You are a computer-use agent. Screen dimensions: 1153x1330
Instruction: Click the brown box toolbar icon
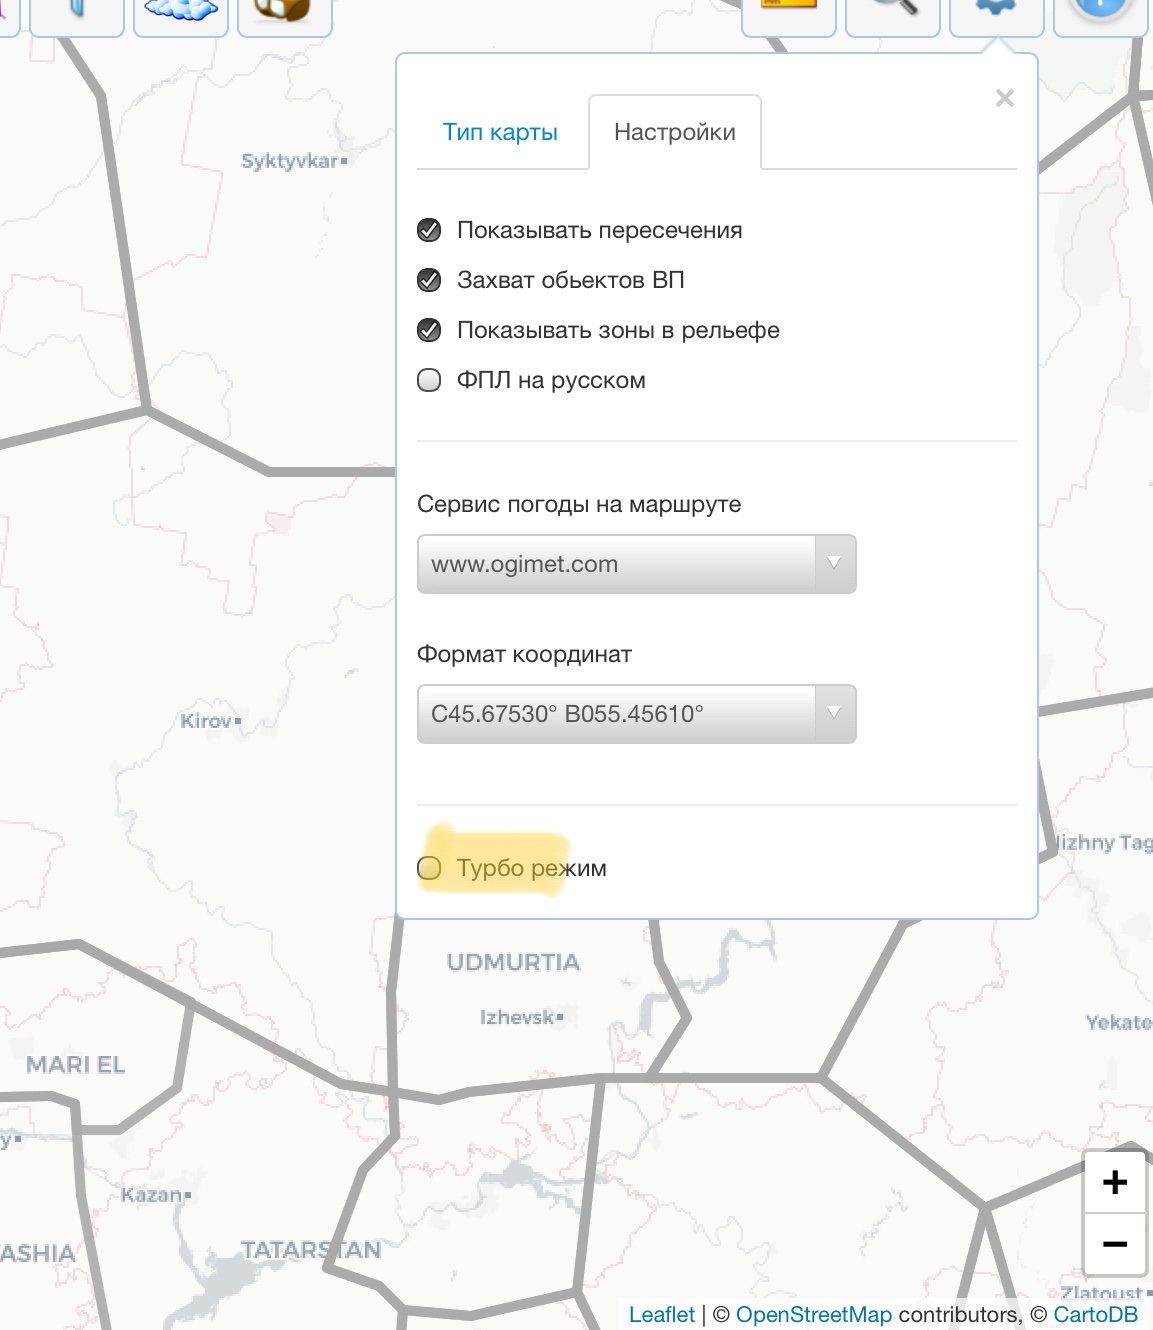[284, 14]
